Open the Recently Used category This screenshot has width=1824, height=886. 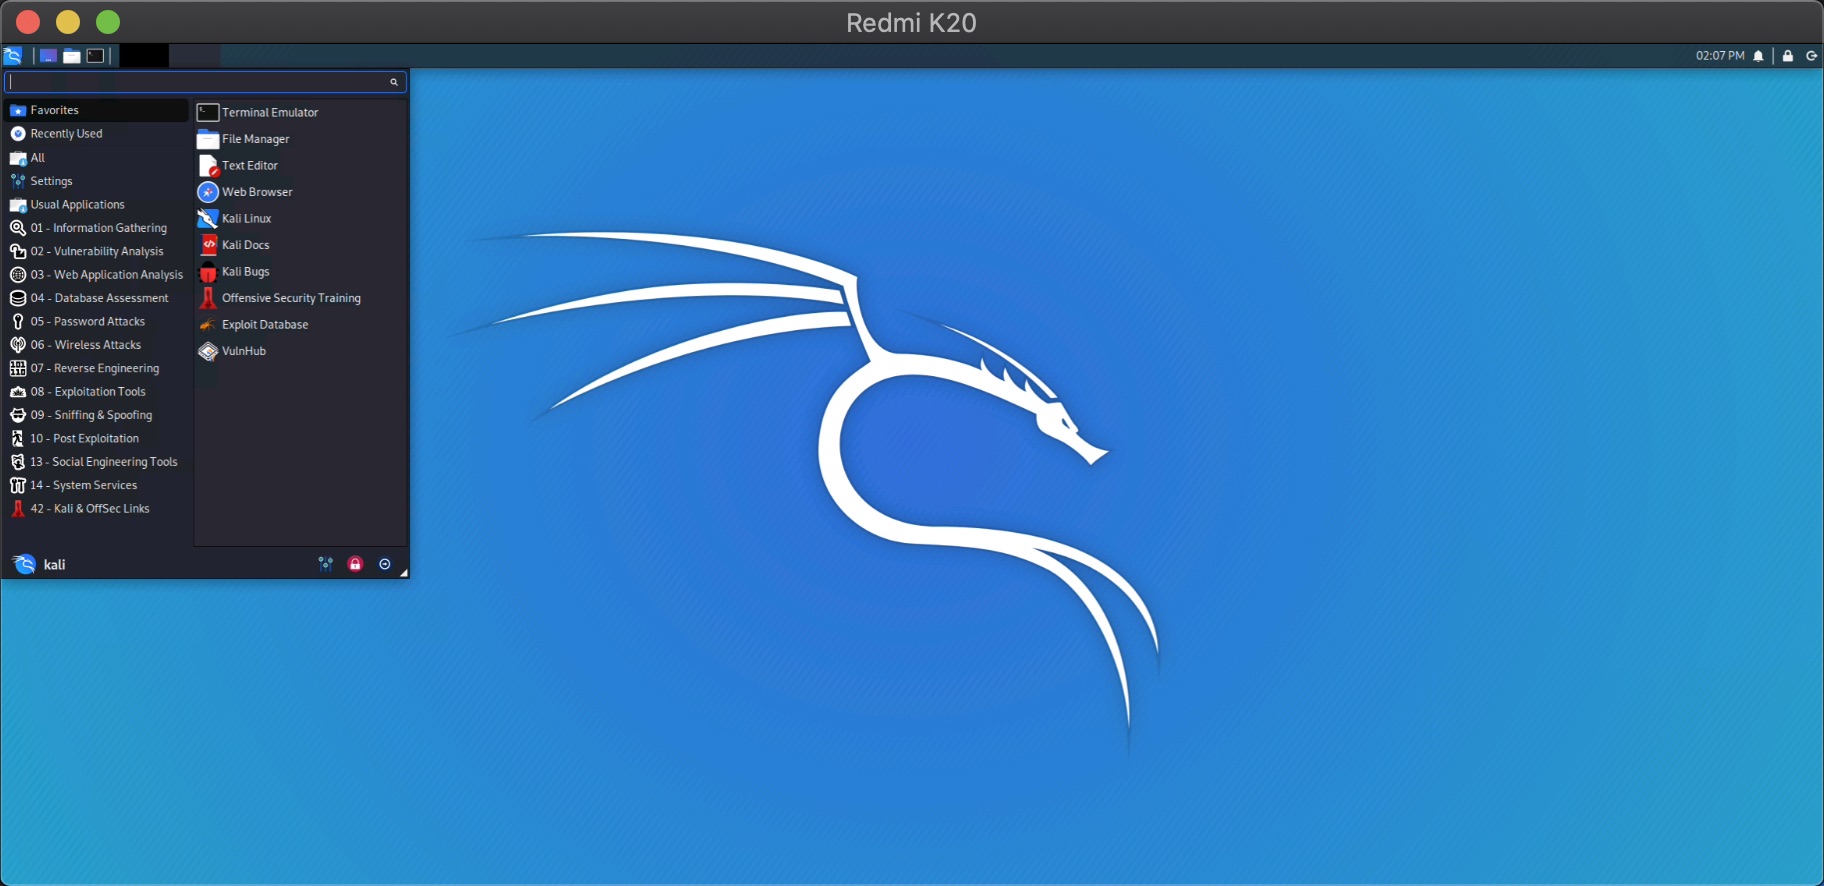click(97, 134)
